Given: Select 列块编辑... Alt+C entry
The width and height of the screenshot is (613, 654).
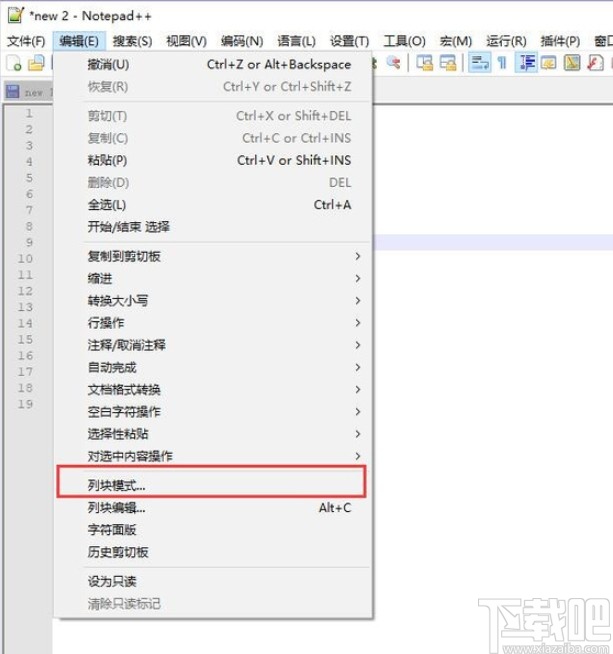Looking at the screenshot, I should click(x=214, y=508).
